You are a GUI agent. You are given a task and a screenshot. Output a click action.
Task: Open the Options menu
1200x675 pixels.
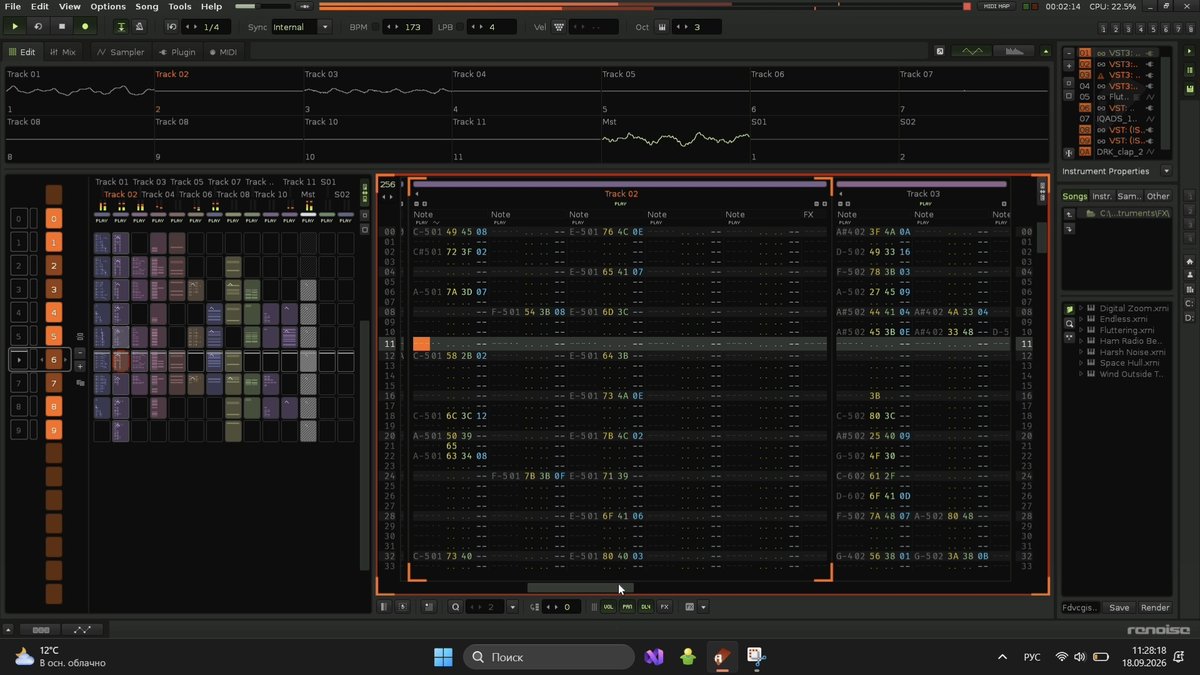[108, 6]
